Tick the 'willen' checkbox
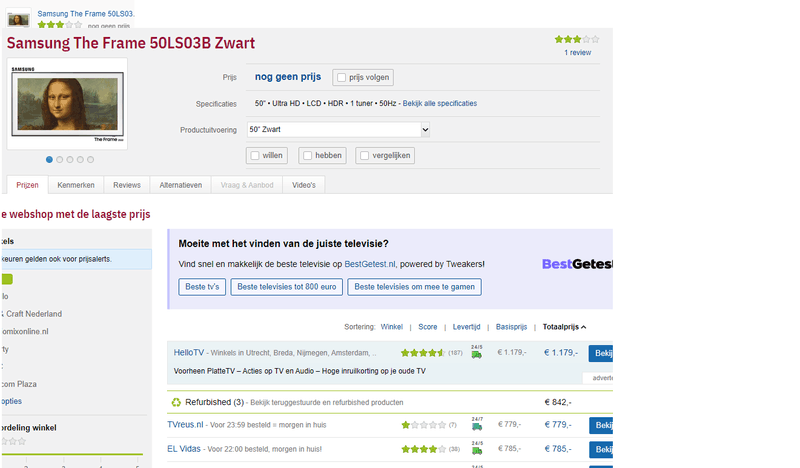This screenshot has width=800, height=468. (x=255, y=156)
